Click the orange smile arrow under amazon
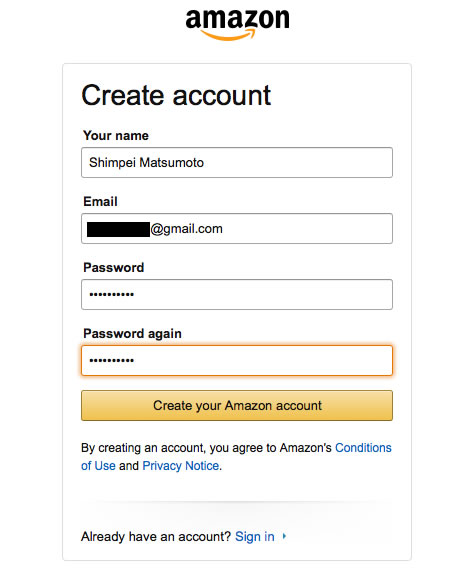The height and width of the screenshot is (577, 457). (x=228, y=35)
